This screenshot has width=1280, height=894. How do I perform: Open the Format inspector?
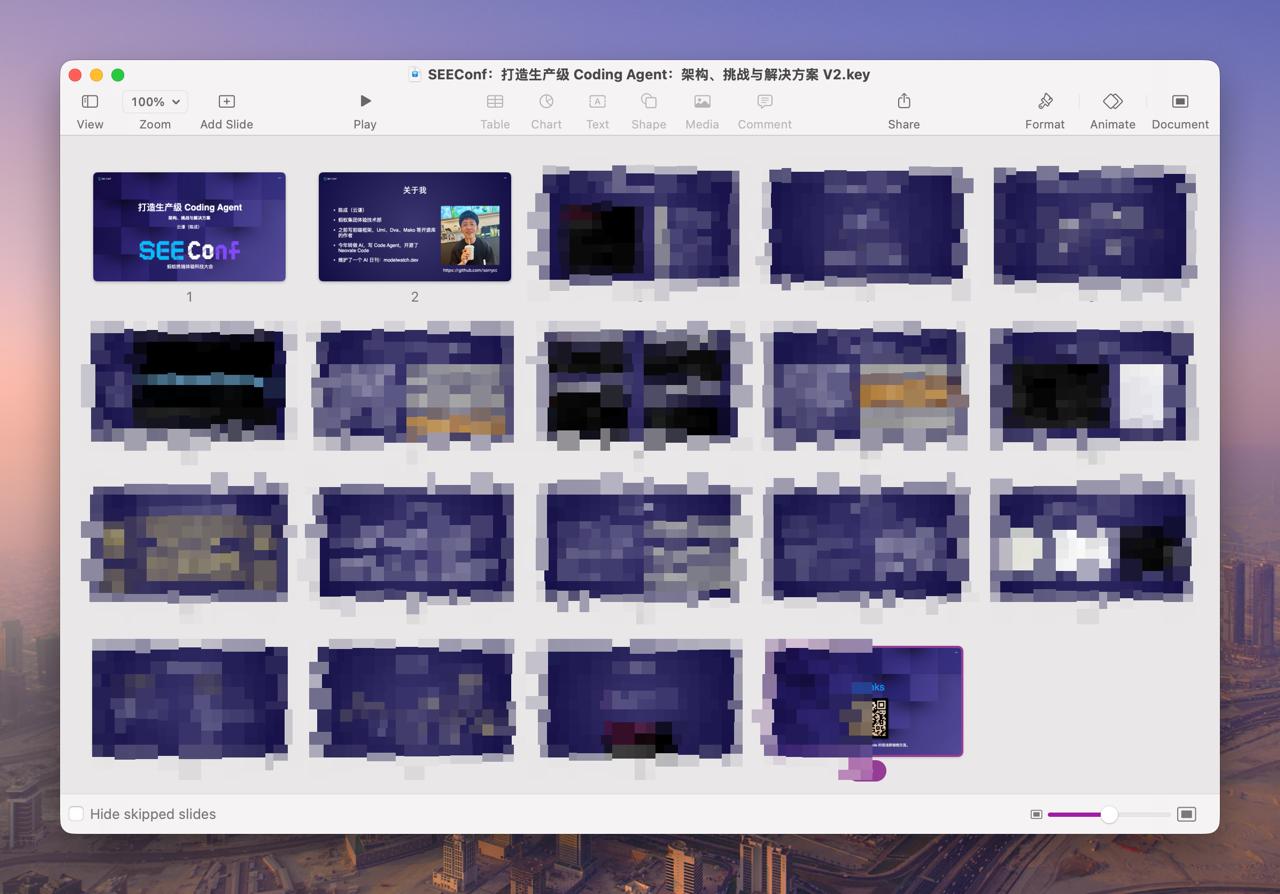pos(1044,101)
